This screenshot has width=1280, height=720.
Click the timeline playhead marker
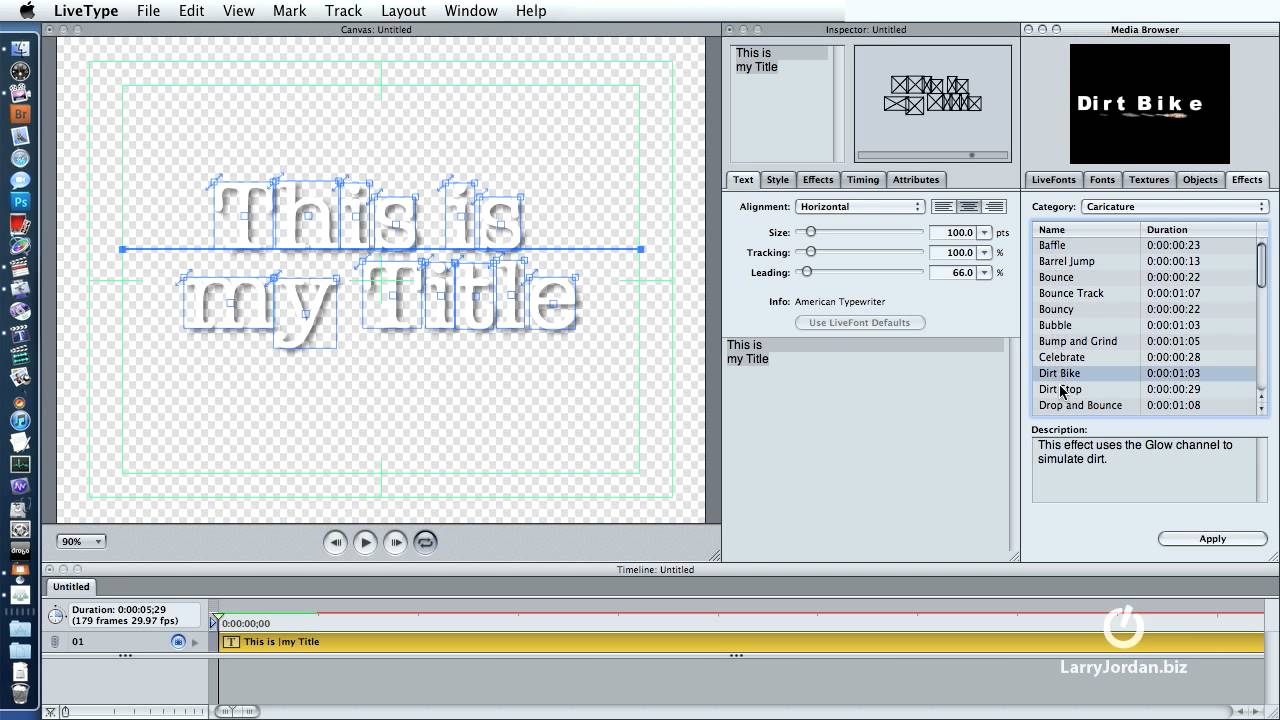(218, 617)
